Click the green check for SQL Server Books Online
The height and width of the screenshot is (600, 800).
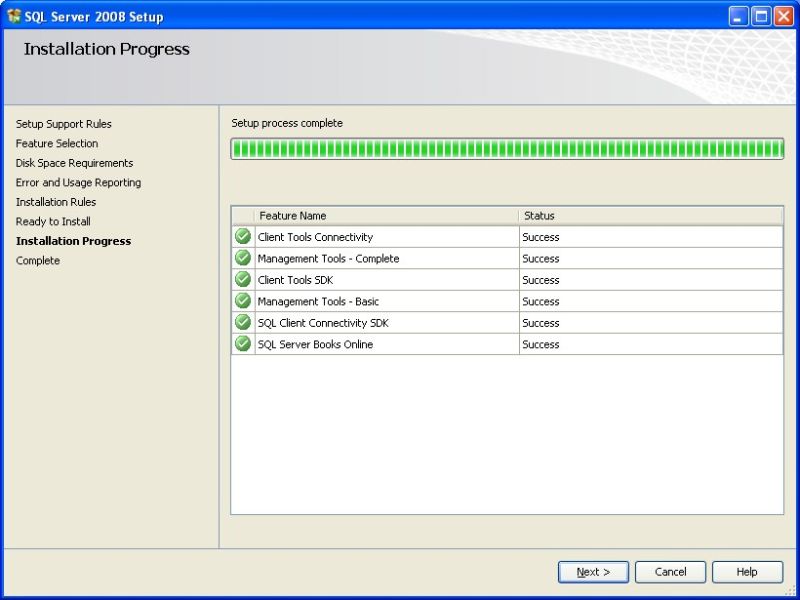coord(241,344)
